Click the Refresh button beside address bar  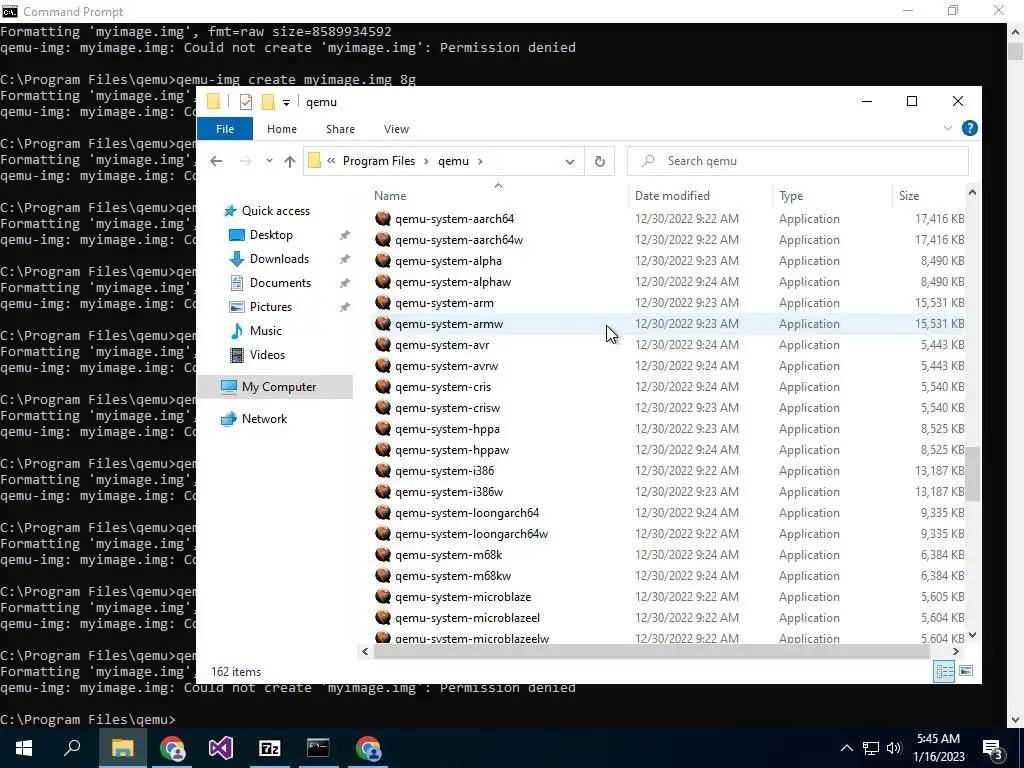pos(600,161)
